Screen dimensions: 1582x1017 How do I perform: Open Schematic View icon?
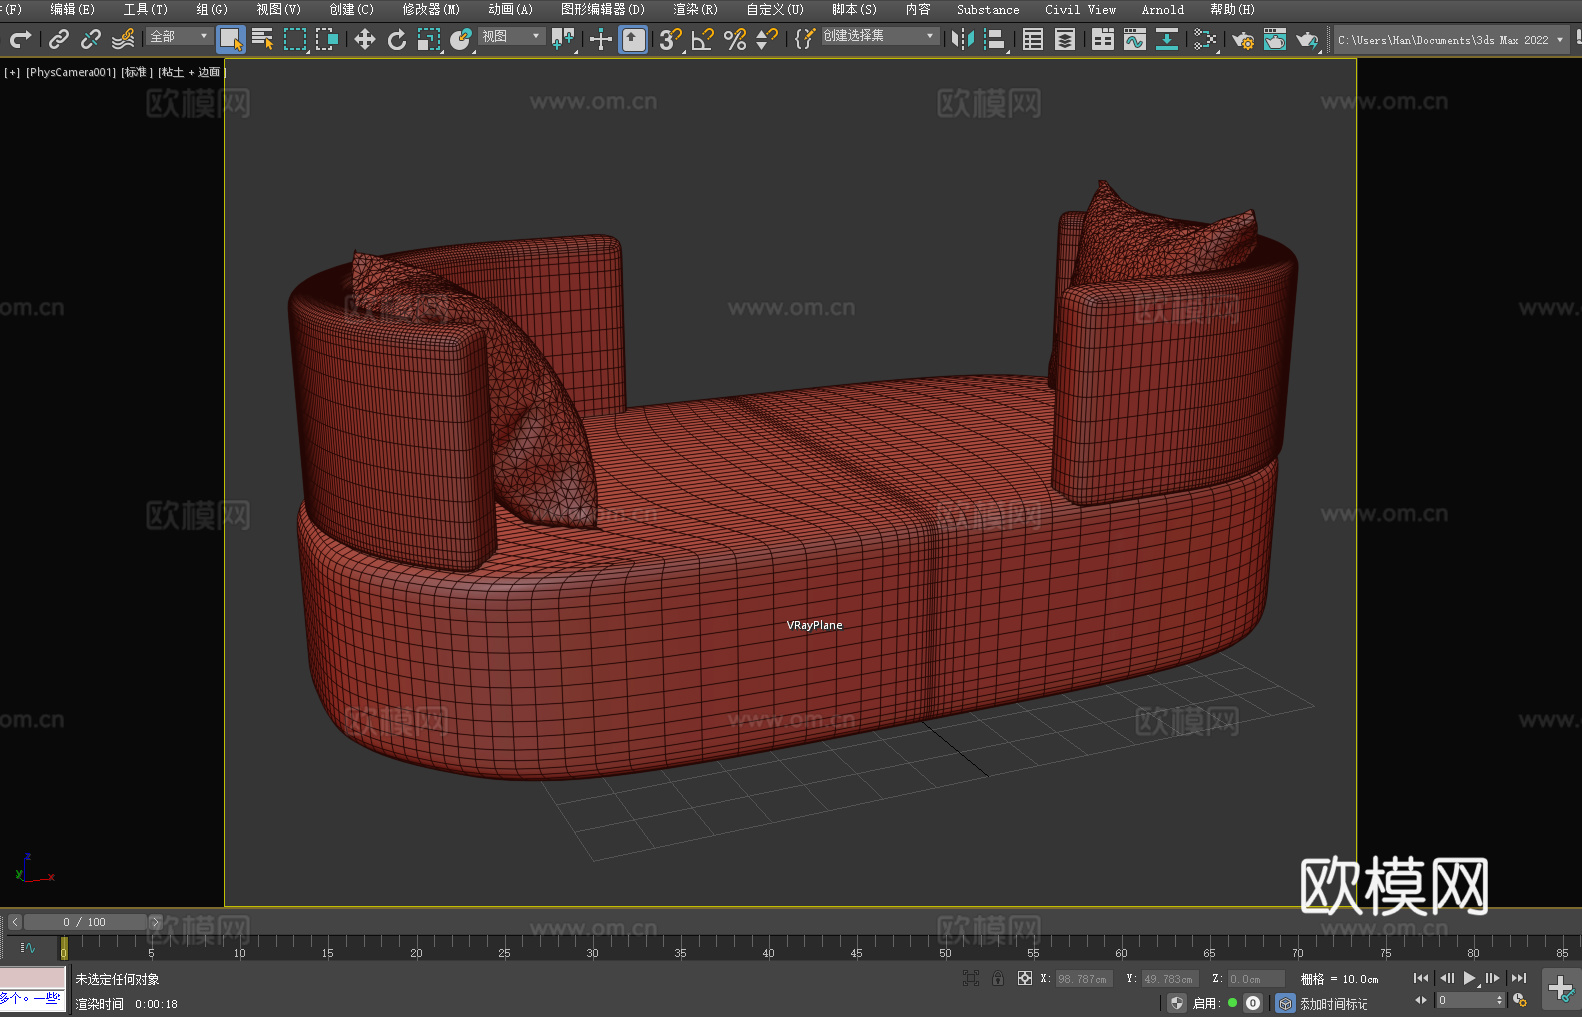coord(1166,39)
